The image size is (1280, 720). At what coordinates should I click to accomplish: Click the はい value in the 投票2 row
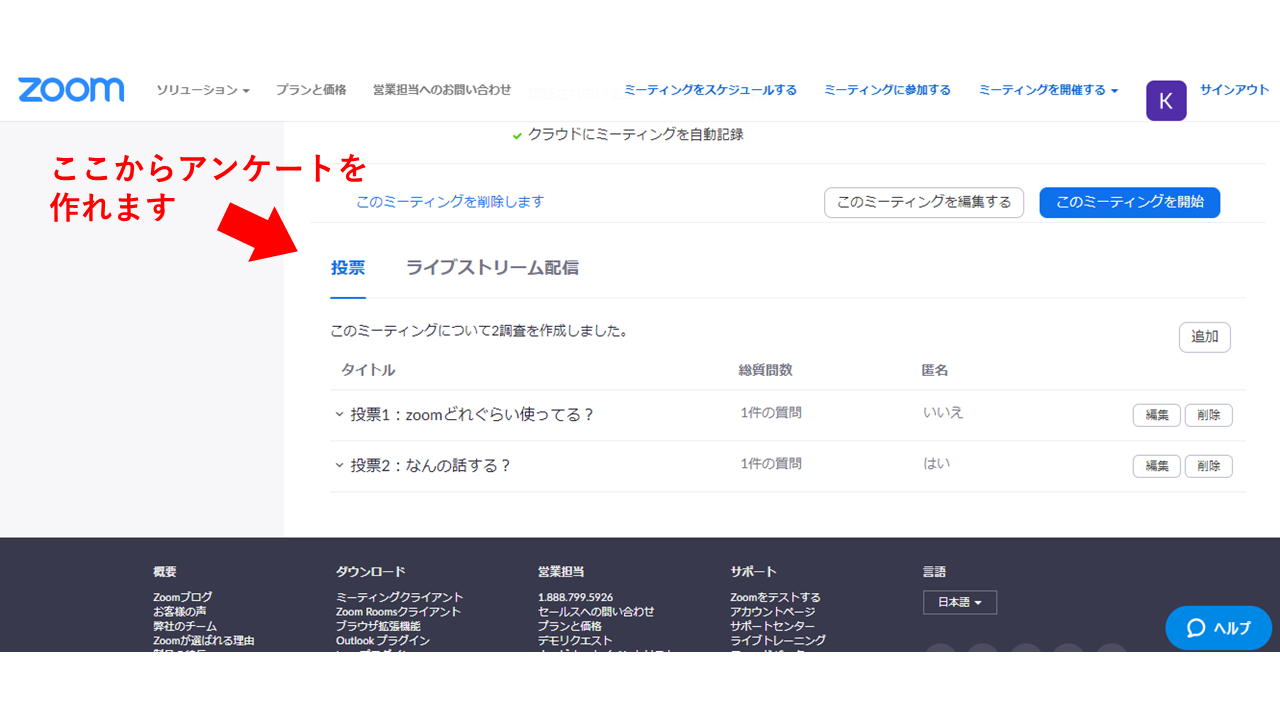point(937,463)
